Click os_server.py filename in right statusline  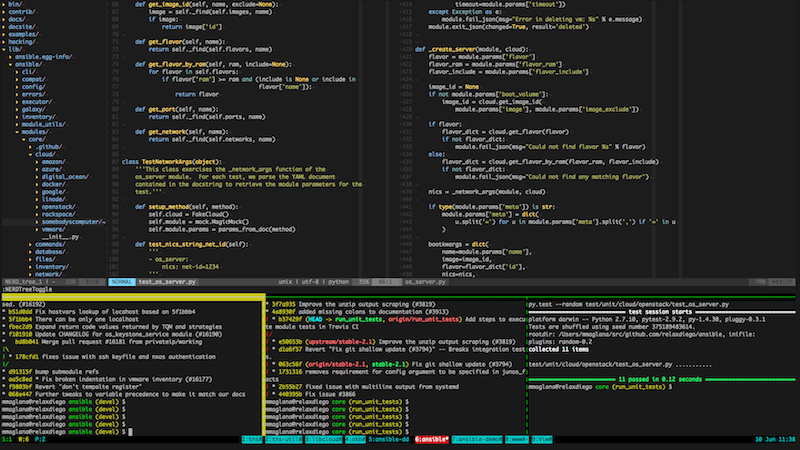(425, 282)
